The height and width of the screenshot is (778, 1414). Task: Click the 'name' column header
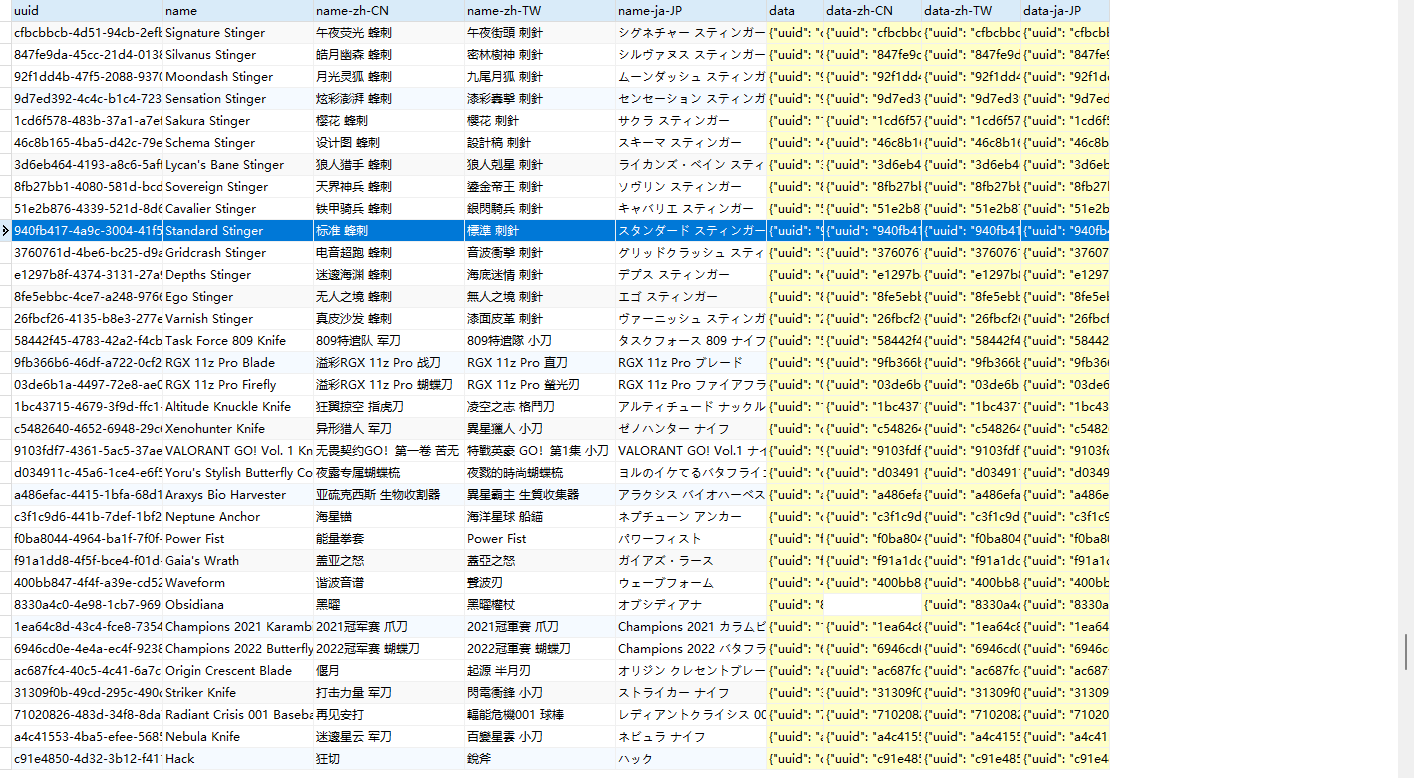[237, 11]
